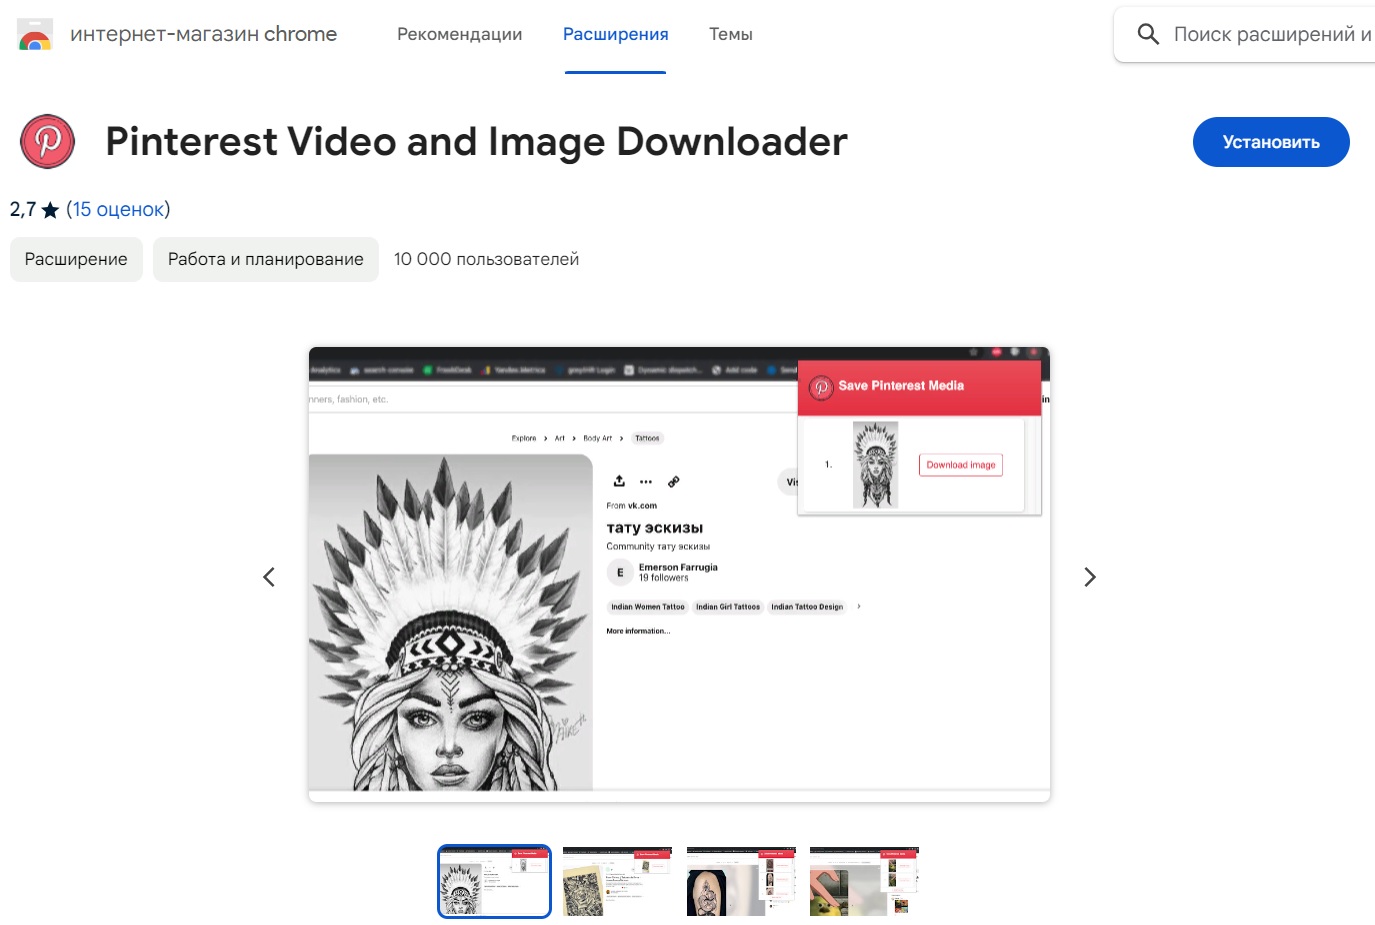1375x925 pixels.
Task: Show the previous screenshot with left arrow
Action: (x=269, y=577)
